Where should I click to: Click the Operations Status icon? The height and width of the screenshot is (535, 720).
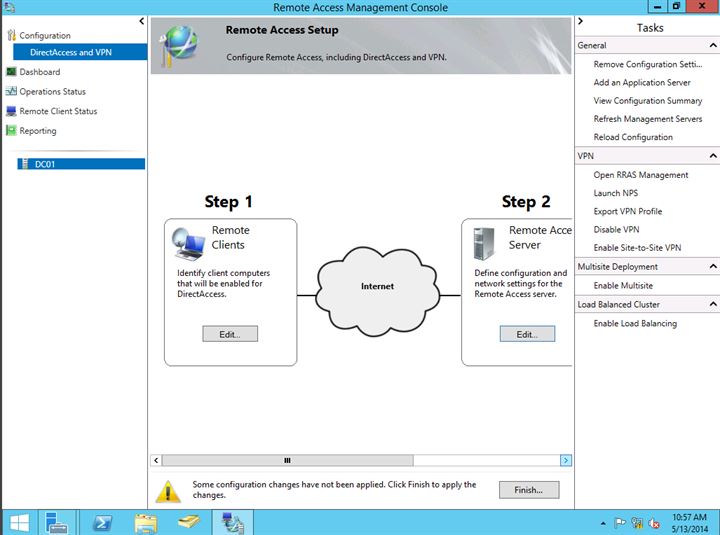tap(11, 92)
